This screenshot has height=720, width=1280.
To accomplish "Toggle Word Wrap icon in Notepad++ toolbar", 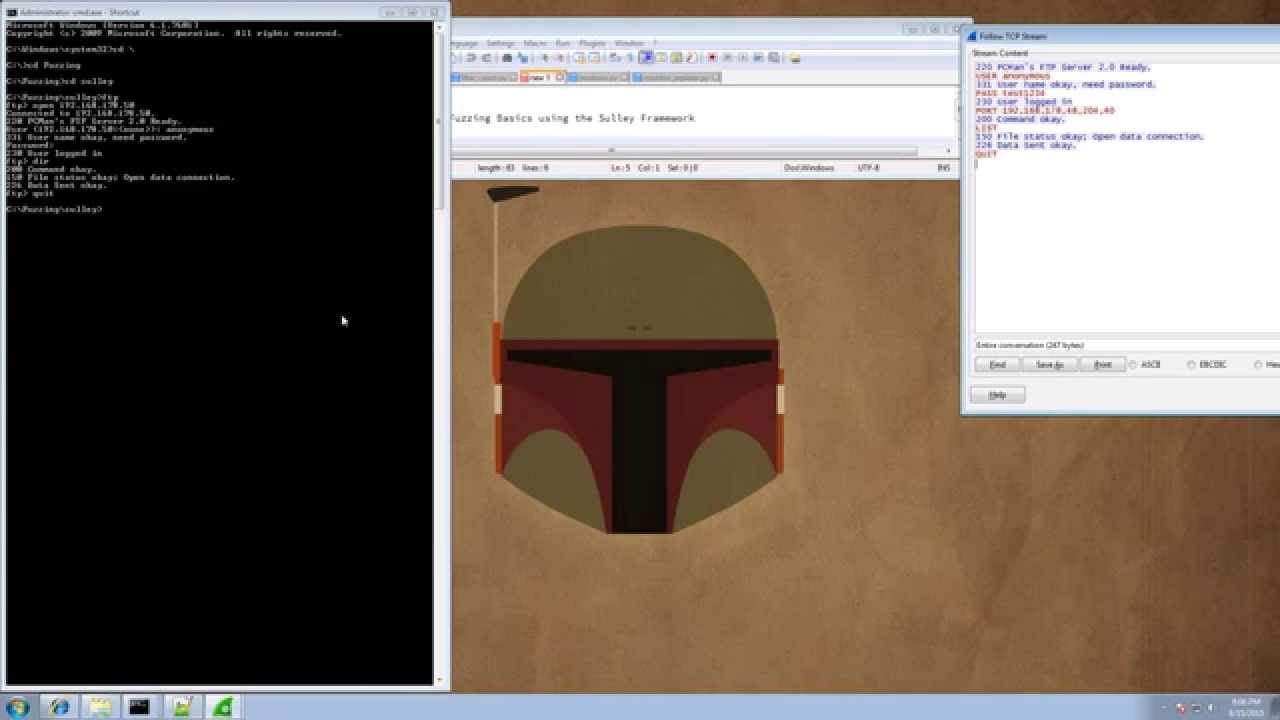I will (614, 58).
